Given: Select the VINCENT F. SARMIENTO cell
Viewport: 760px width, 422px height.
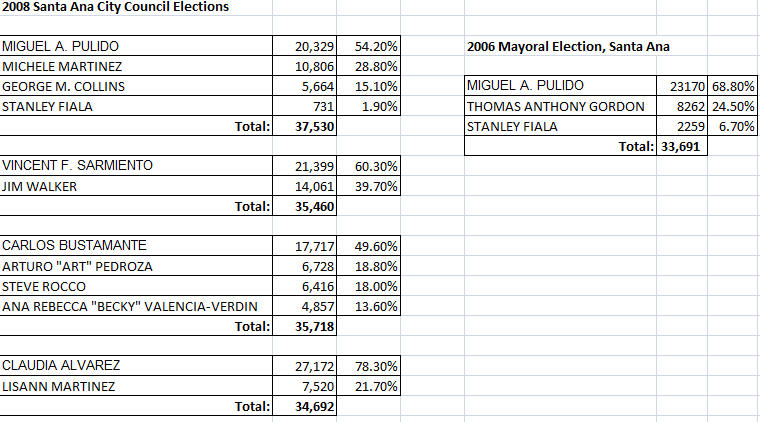Looking at the screenshot, I should click(136, 166).
